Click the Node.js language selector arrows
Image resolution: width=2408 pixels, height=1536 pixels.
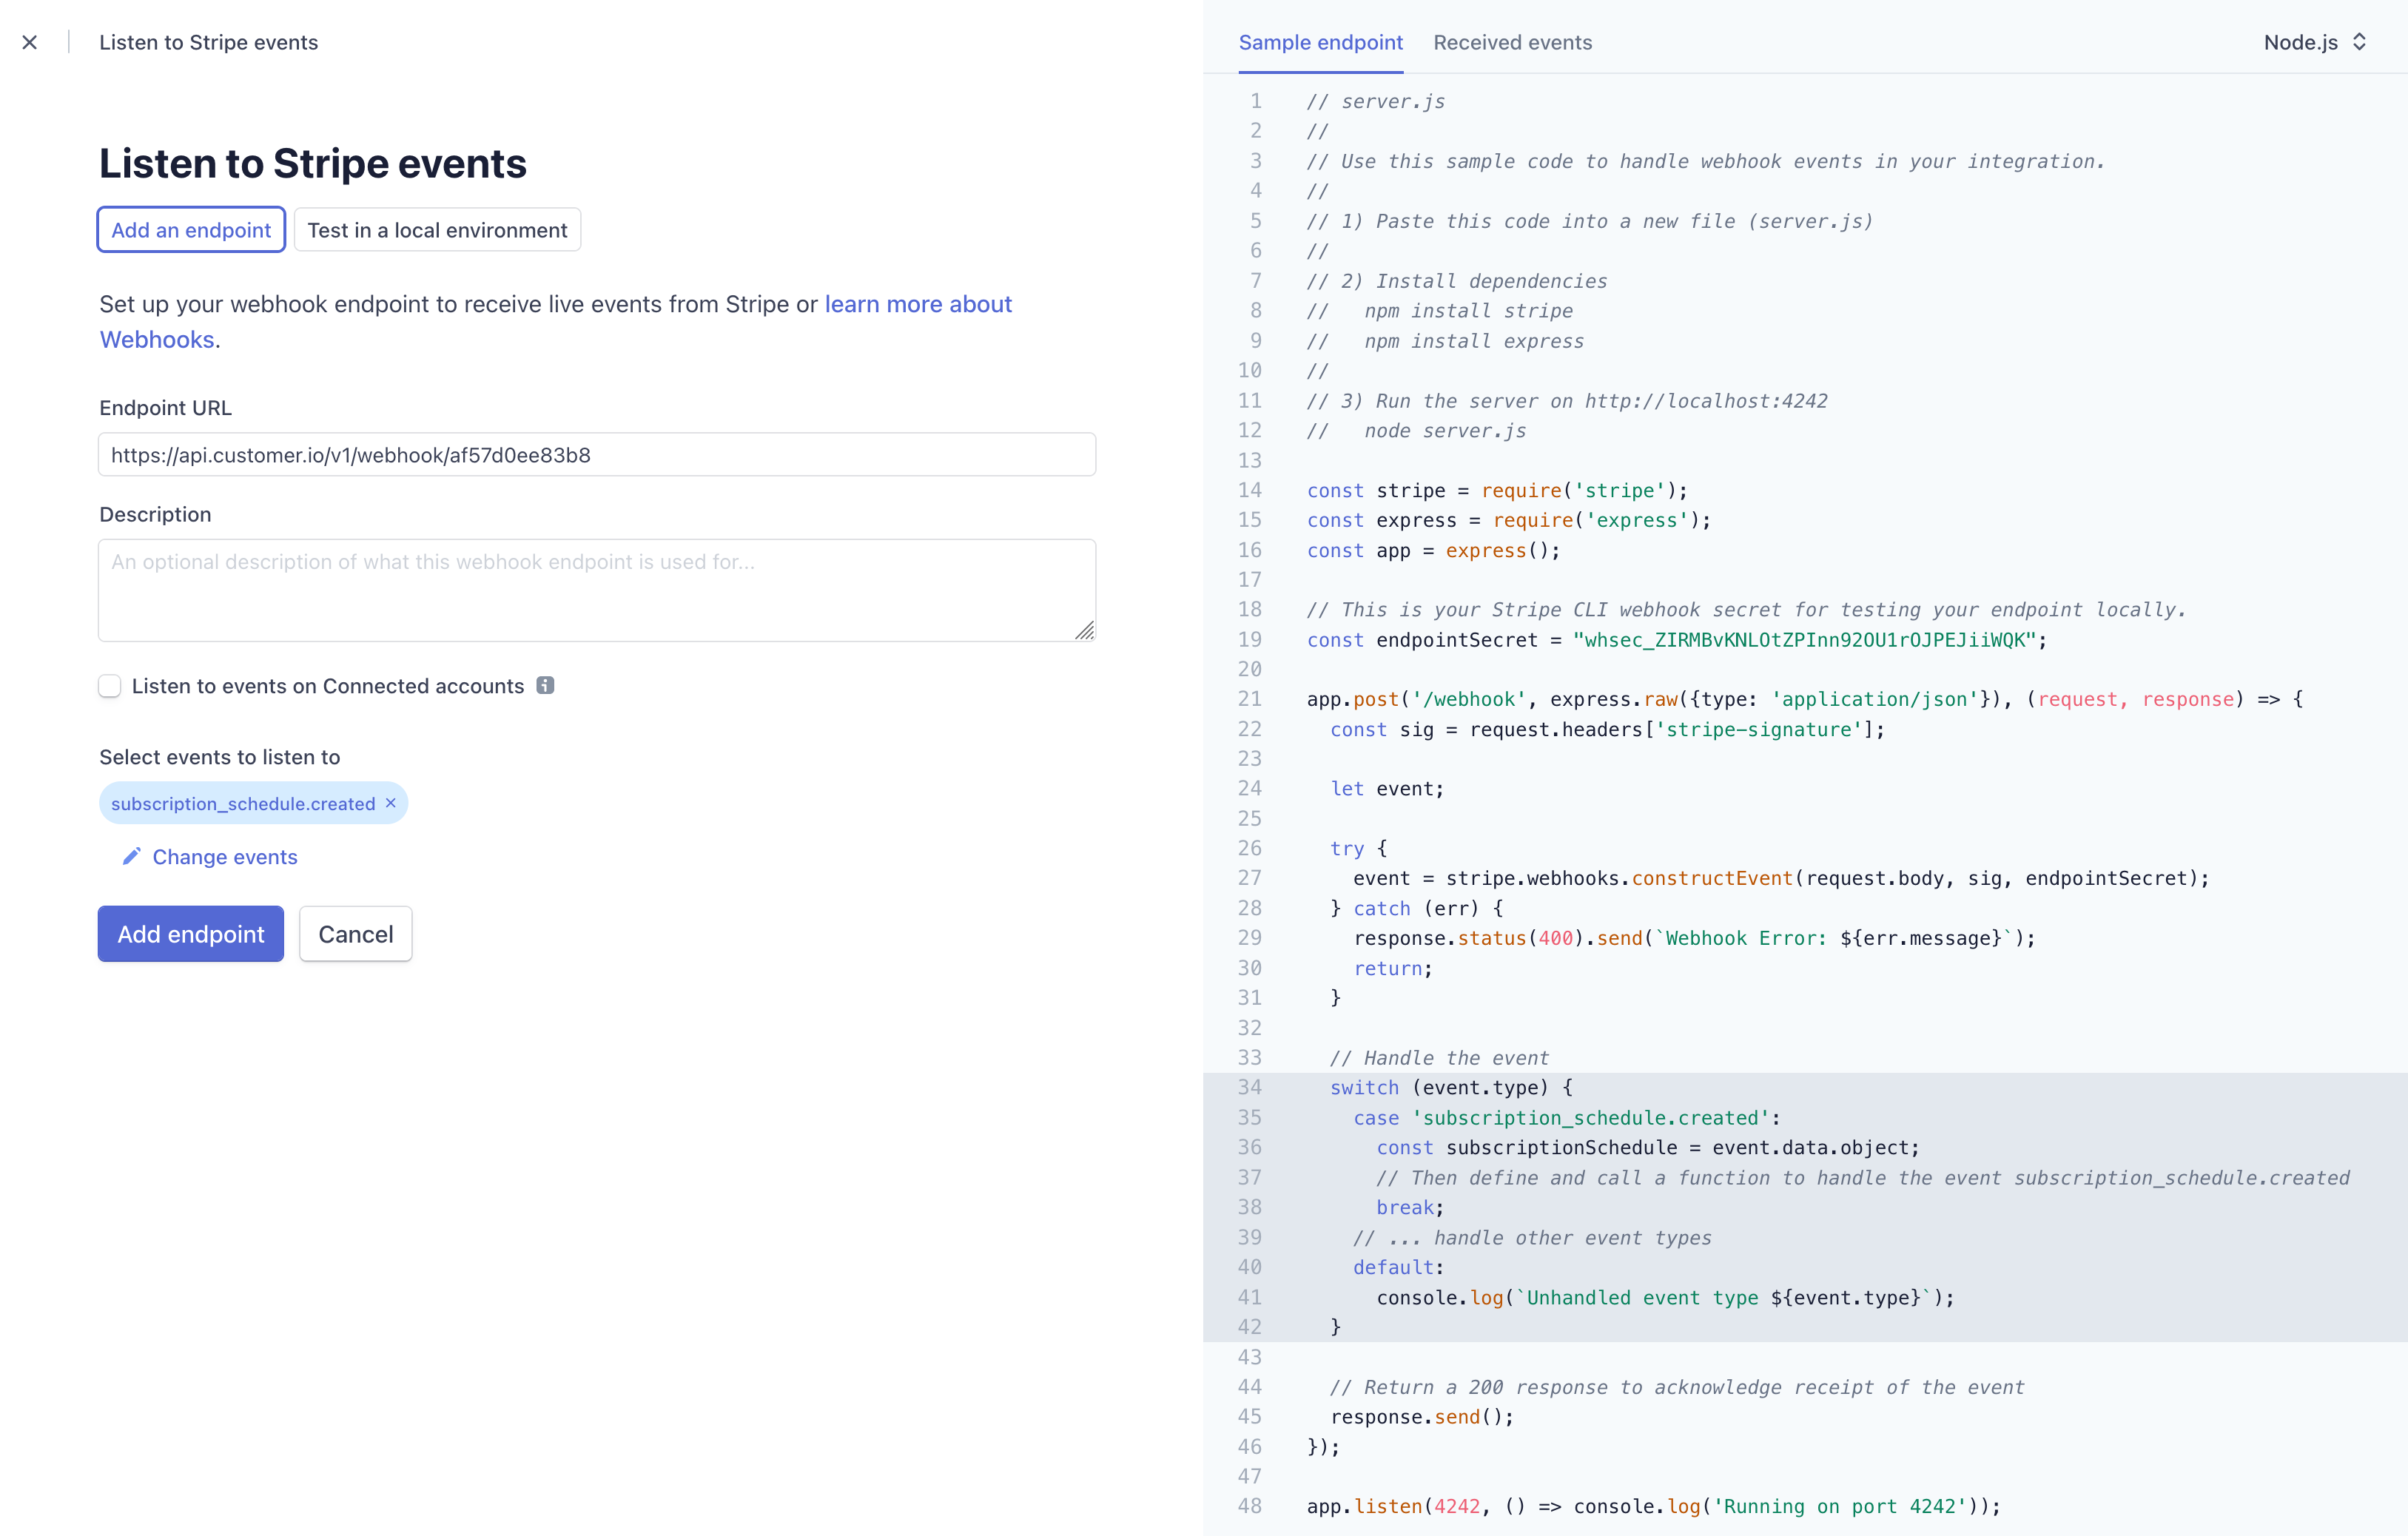[x=2359, y=42]
